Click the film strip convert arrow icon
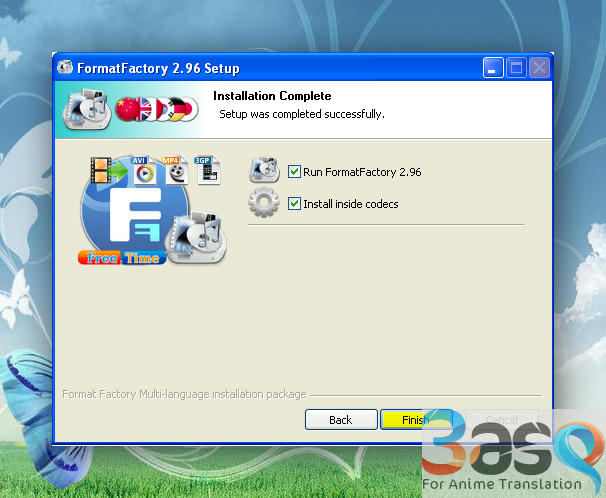 coord(109,170)
